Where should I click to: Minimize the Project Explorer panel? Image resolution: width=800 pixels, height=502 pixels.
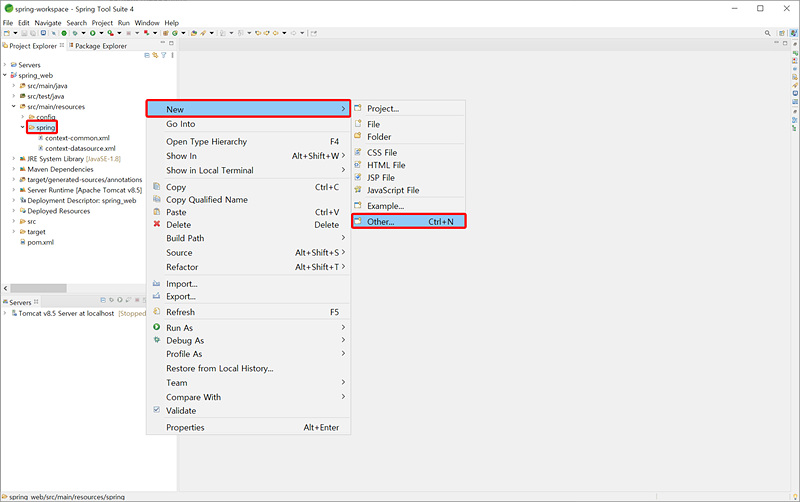(x=163, y=43)
